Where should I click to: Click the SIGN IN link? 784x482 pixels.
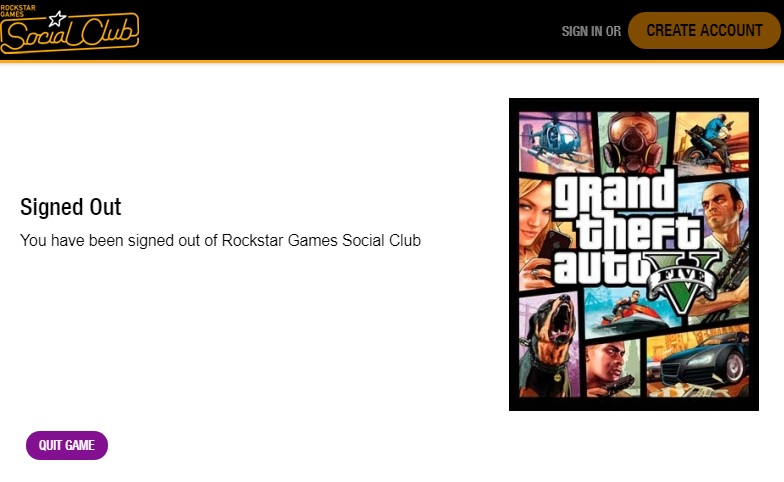(x=582, y=31)
